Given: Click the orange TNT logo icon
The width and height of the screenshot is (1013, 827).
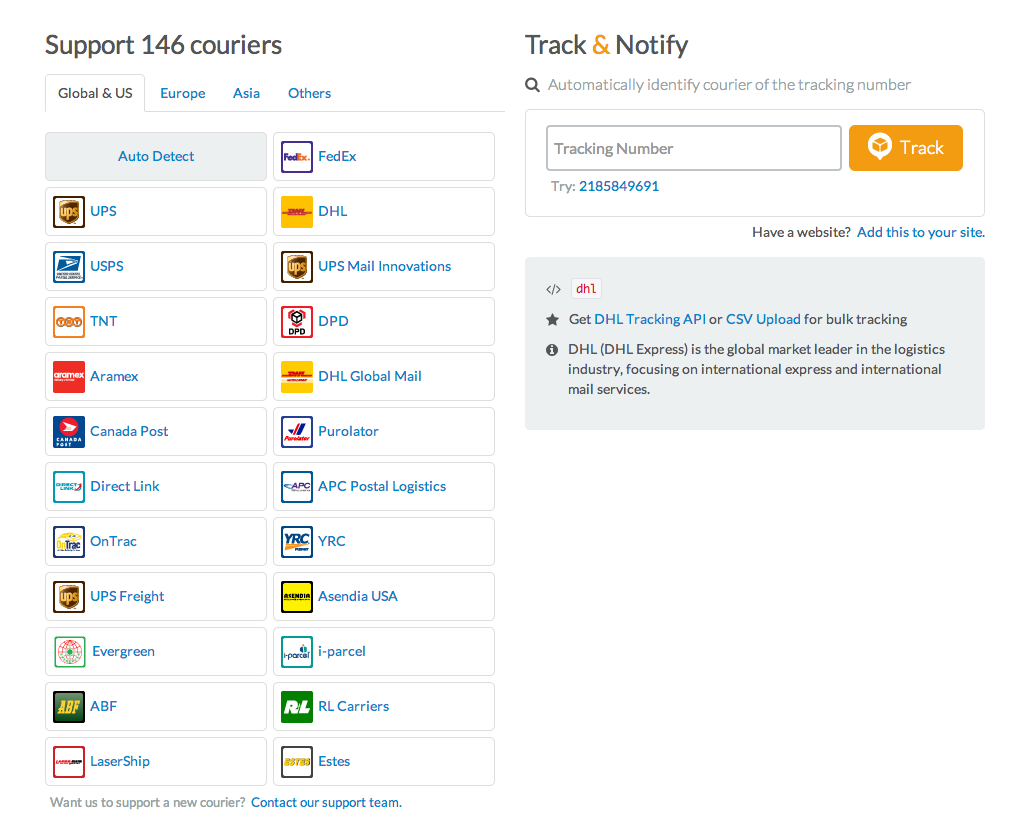Looking at the screenshot, I should pos(68,321).
